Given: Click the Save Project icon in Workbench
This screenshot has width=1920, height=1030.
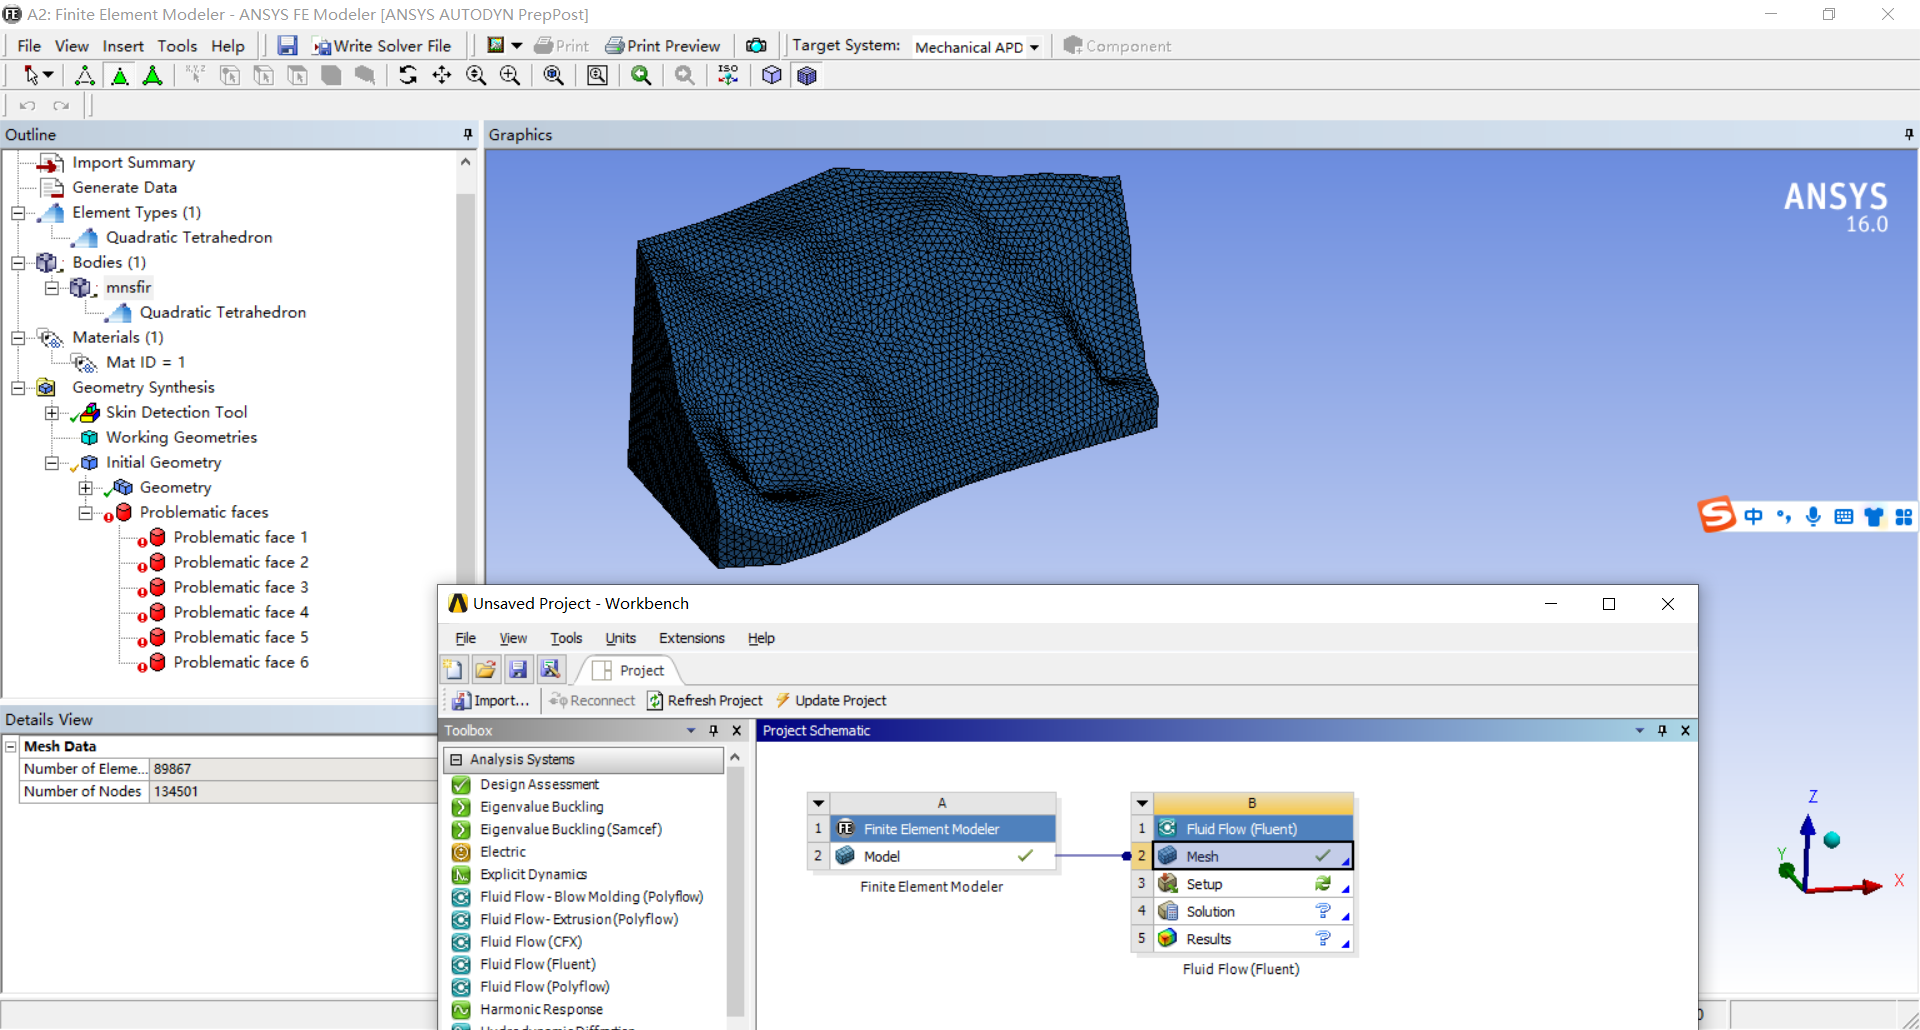Looking at the screenshot, I should point(518,669).
